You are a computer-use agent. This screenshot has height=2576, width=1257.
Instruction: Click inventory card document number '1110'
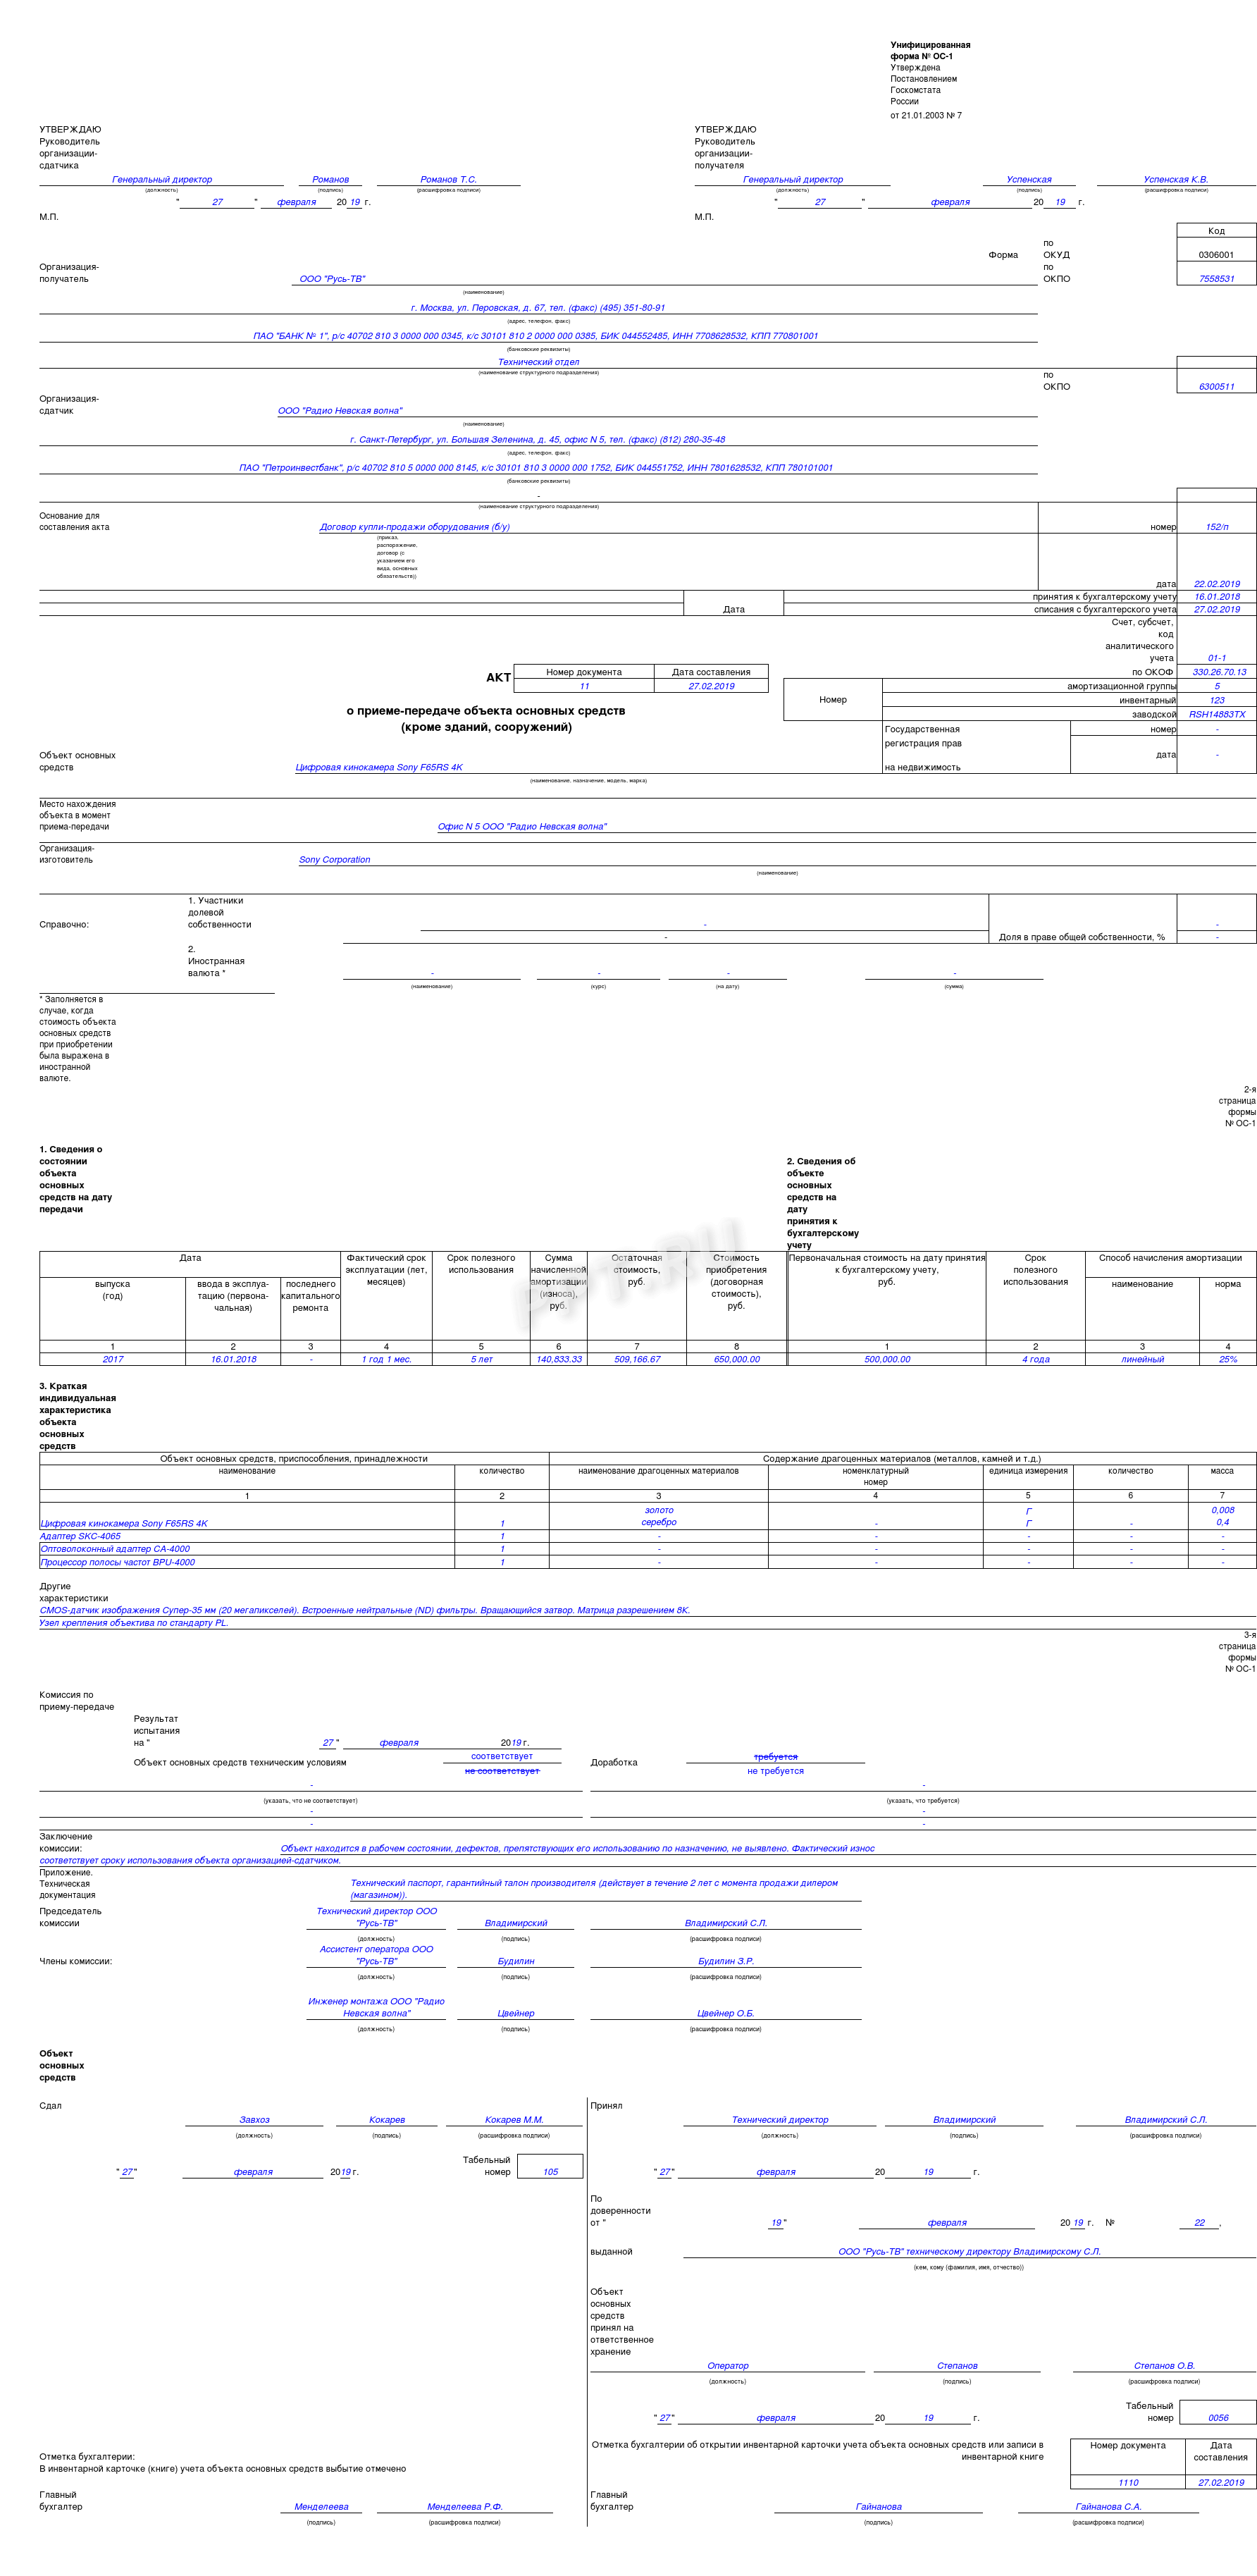(1128, 2483)
